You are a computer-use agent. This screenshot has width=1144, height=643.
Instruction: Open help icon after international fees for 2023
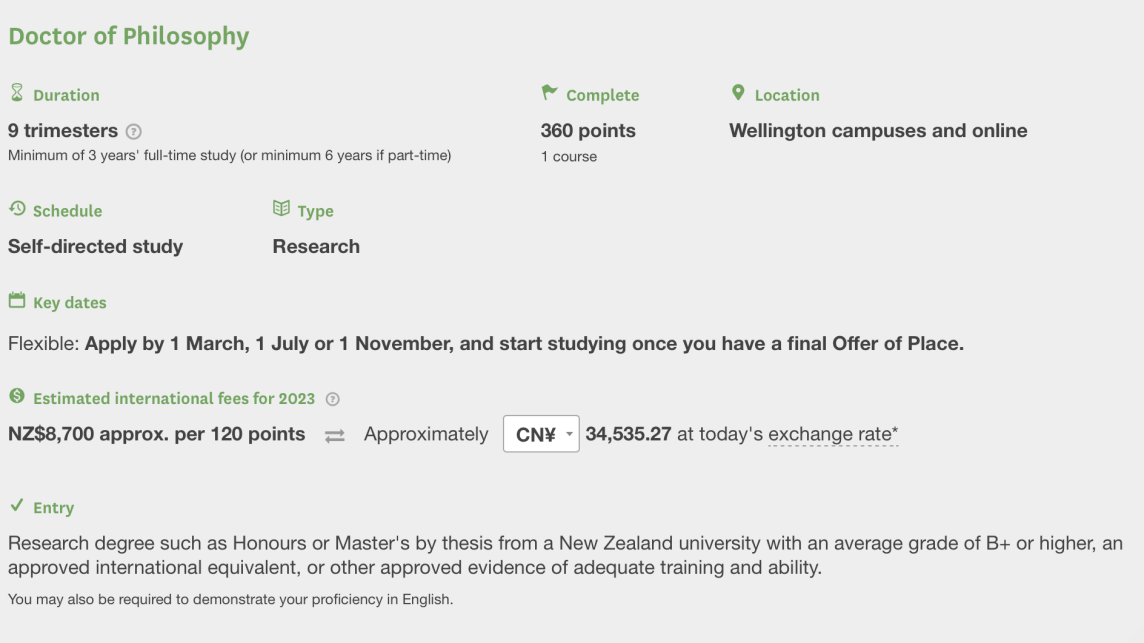click(333, 399)
